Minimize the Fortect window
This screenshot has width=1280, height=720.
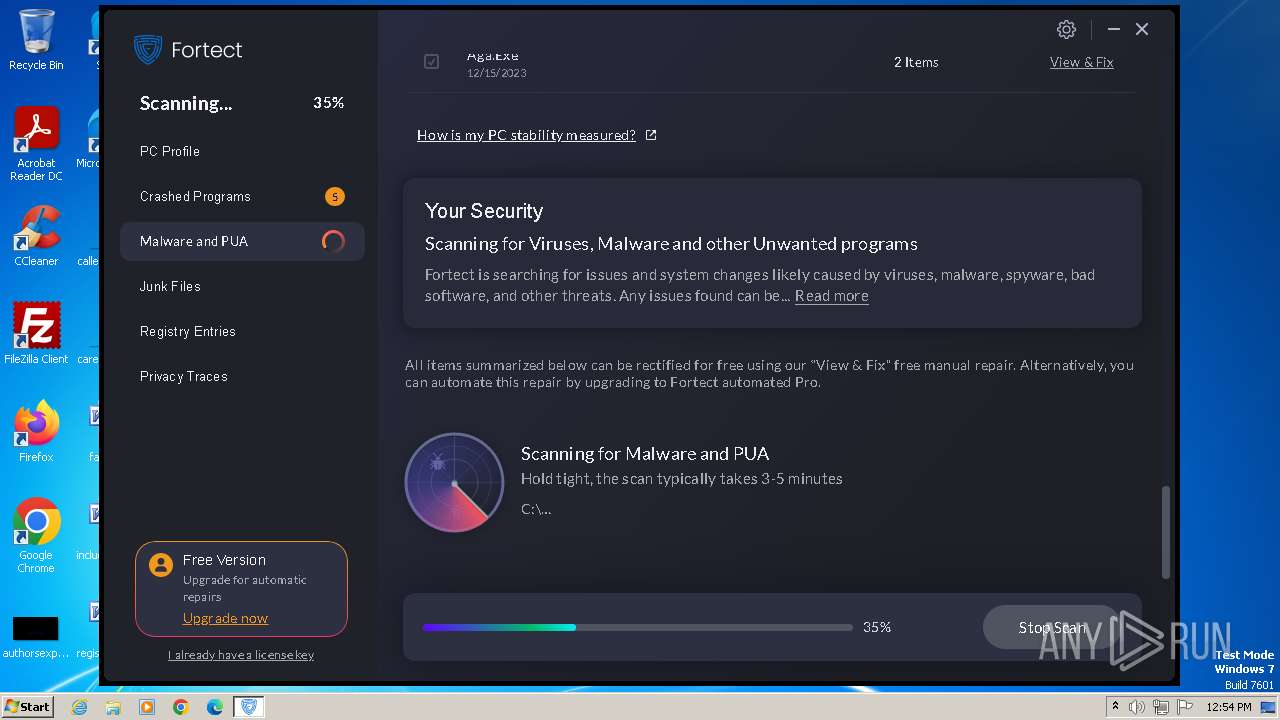pos(1113,30)
